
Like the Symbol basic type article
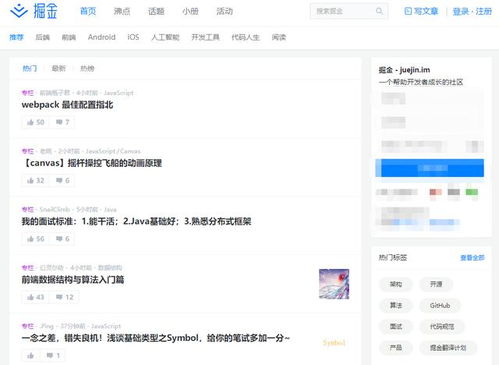click(31, 355)
